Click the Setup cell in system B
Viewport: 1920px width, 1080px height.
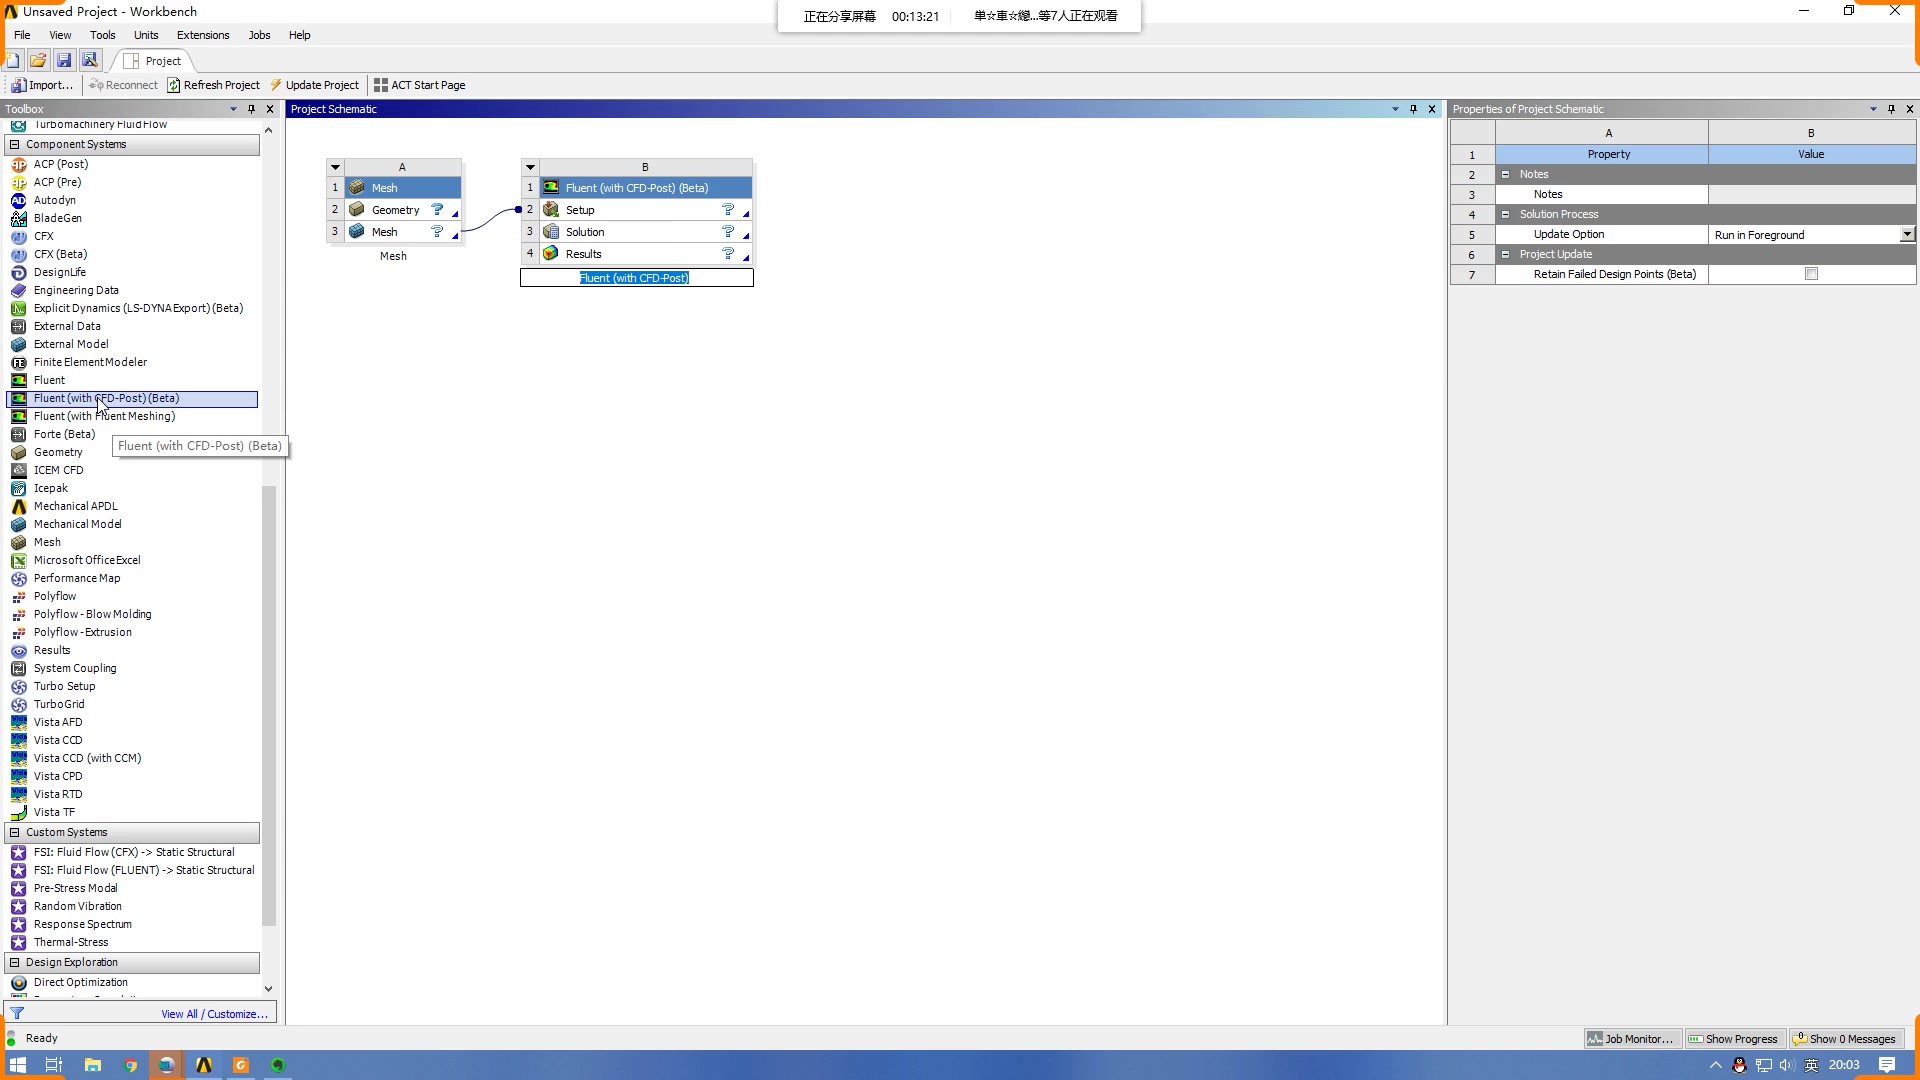tap(580, 210)
